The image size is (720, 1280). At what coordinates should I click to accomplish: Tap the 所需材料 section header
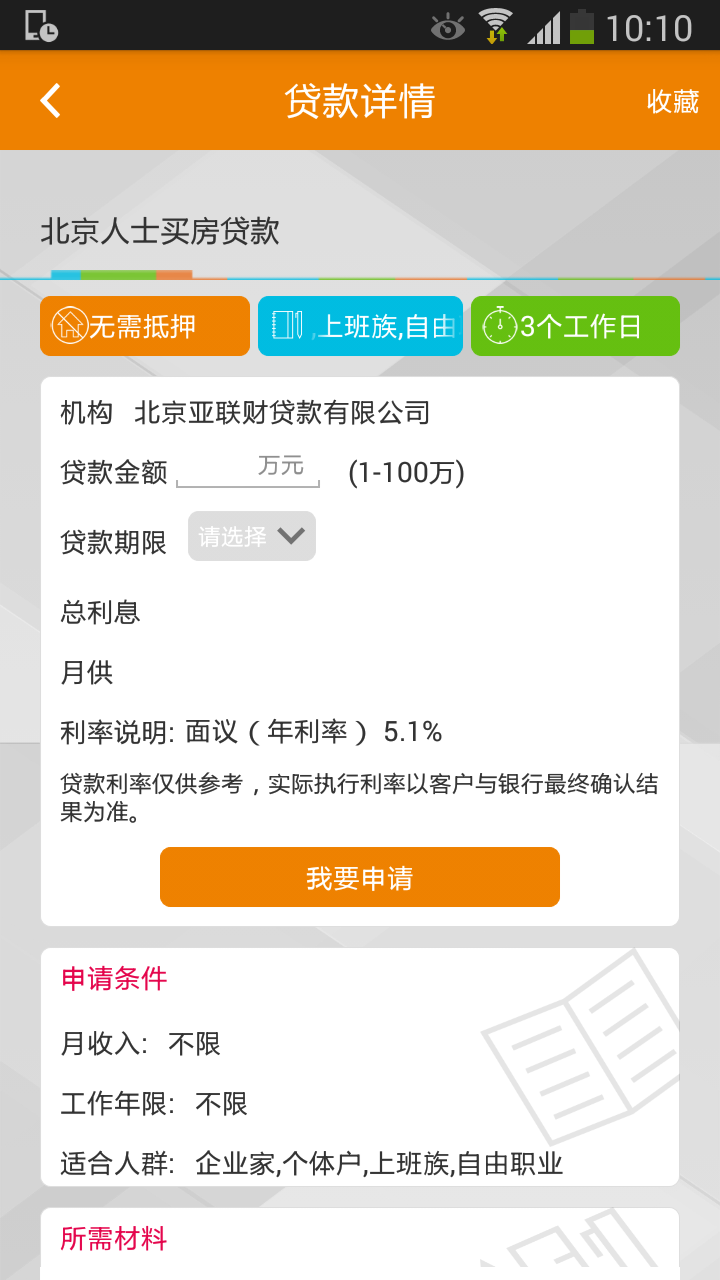click(114, 1239)
